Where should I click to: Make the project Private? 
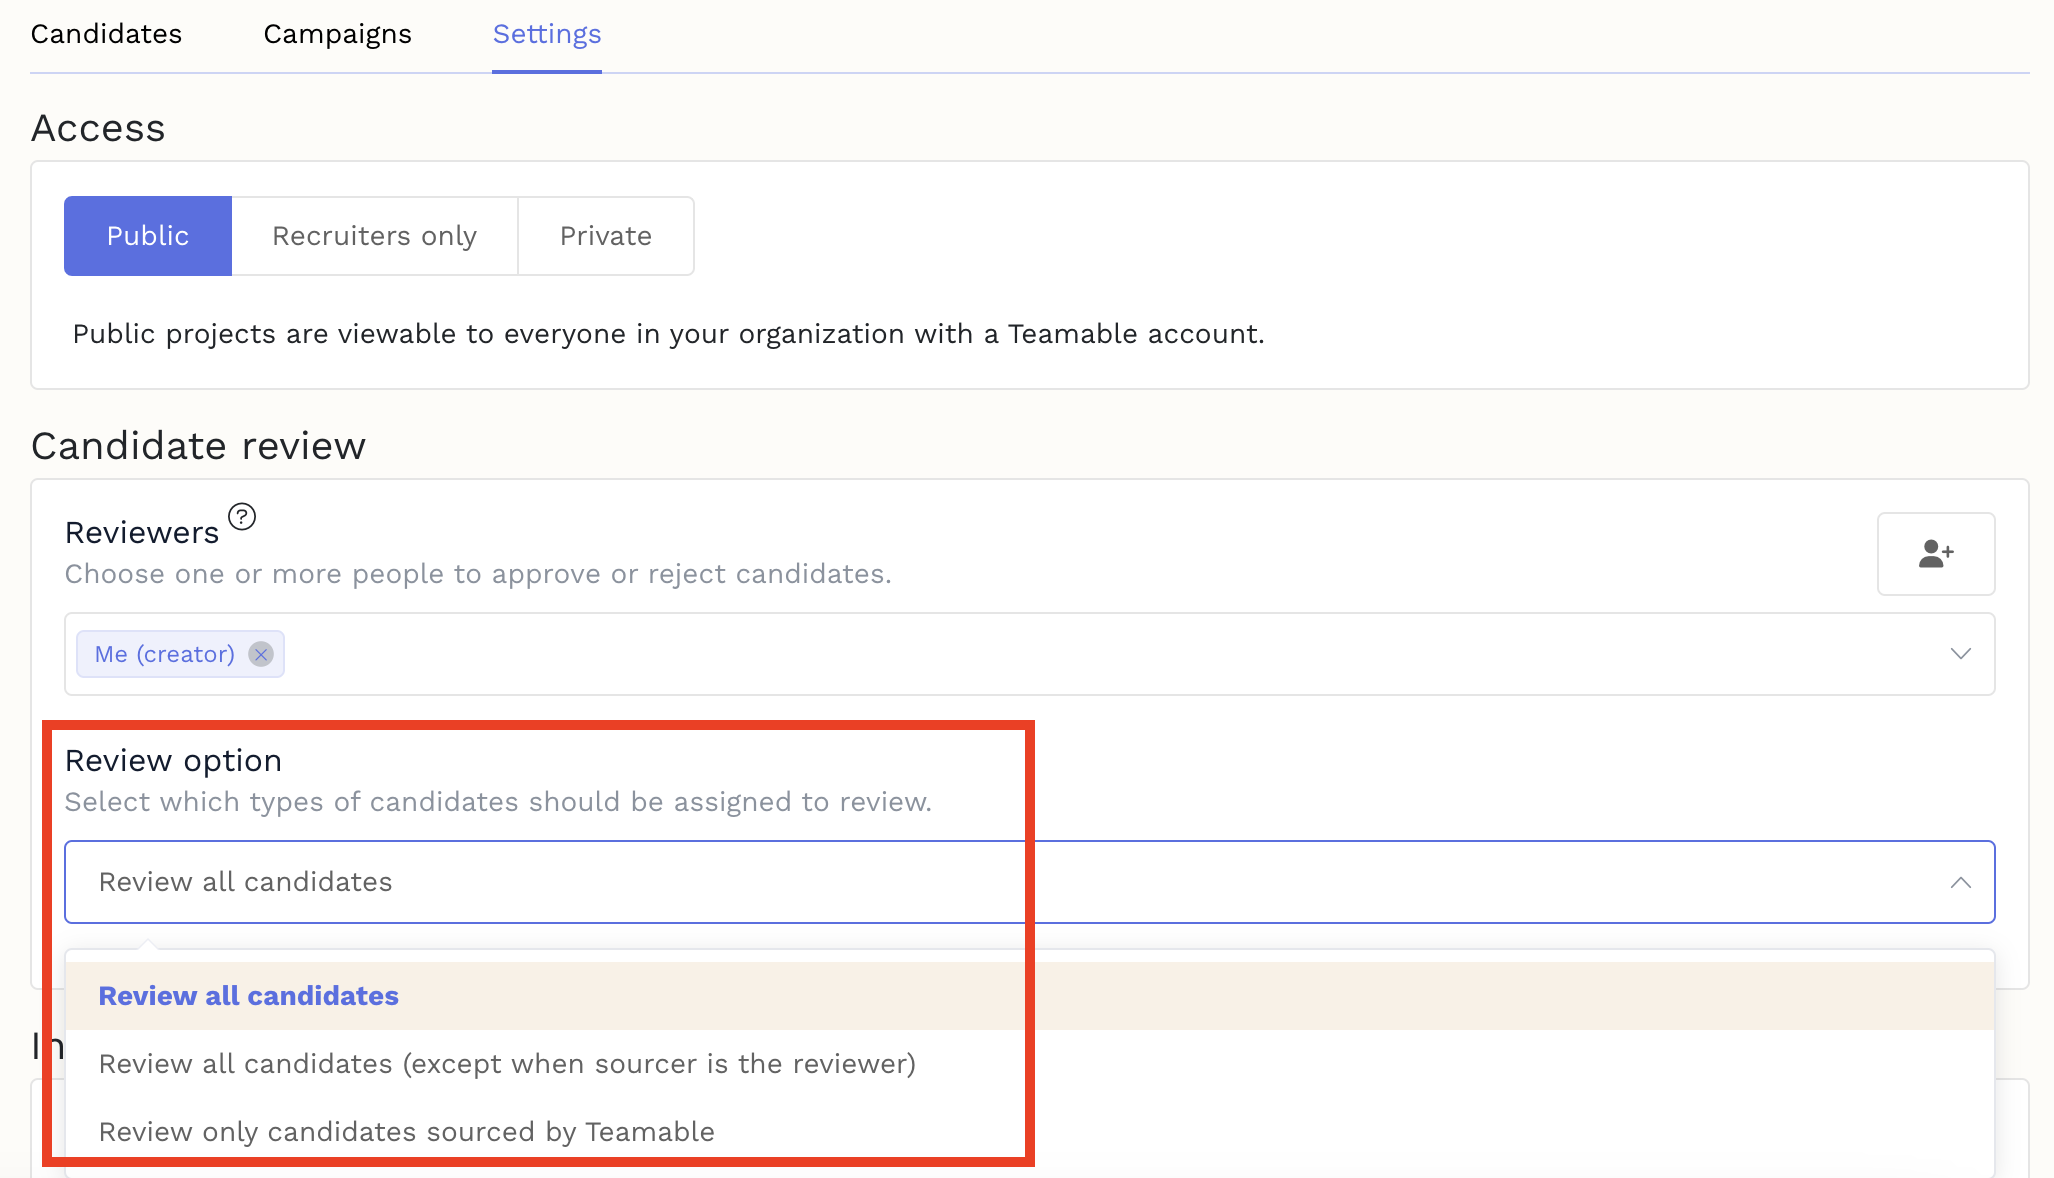click(605, 236)
